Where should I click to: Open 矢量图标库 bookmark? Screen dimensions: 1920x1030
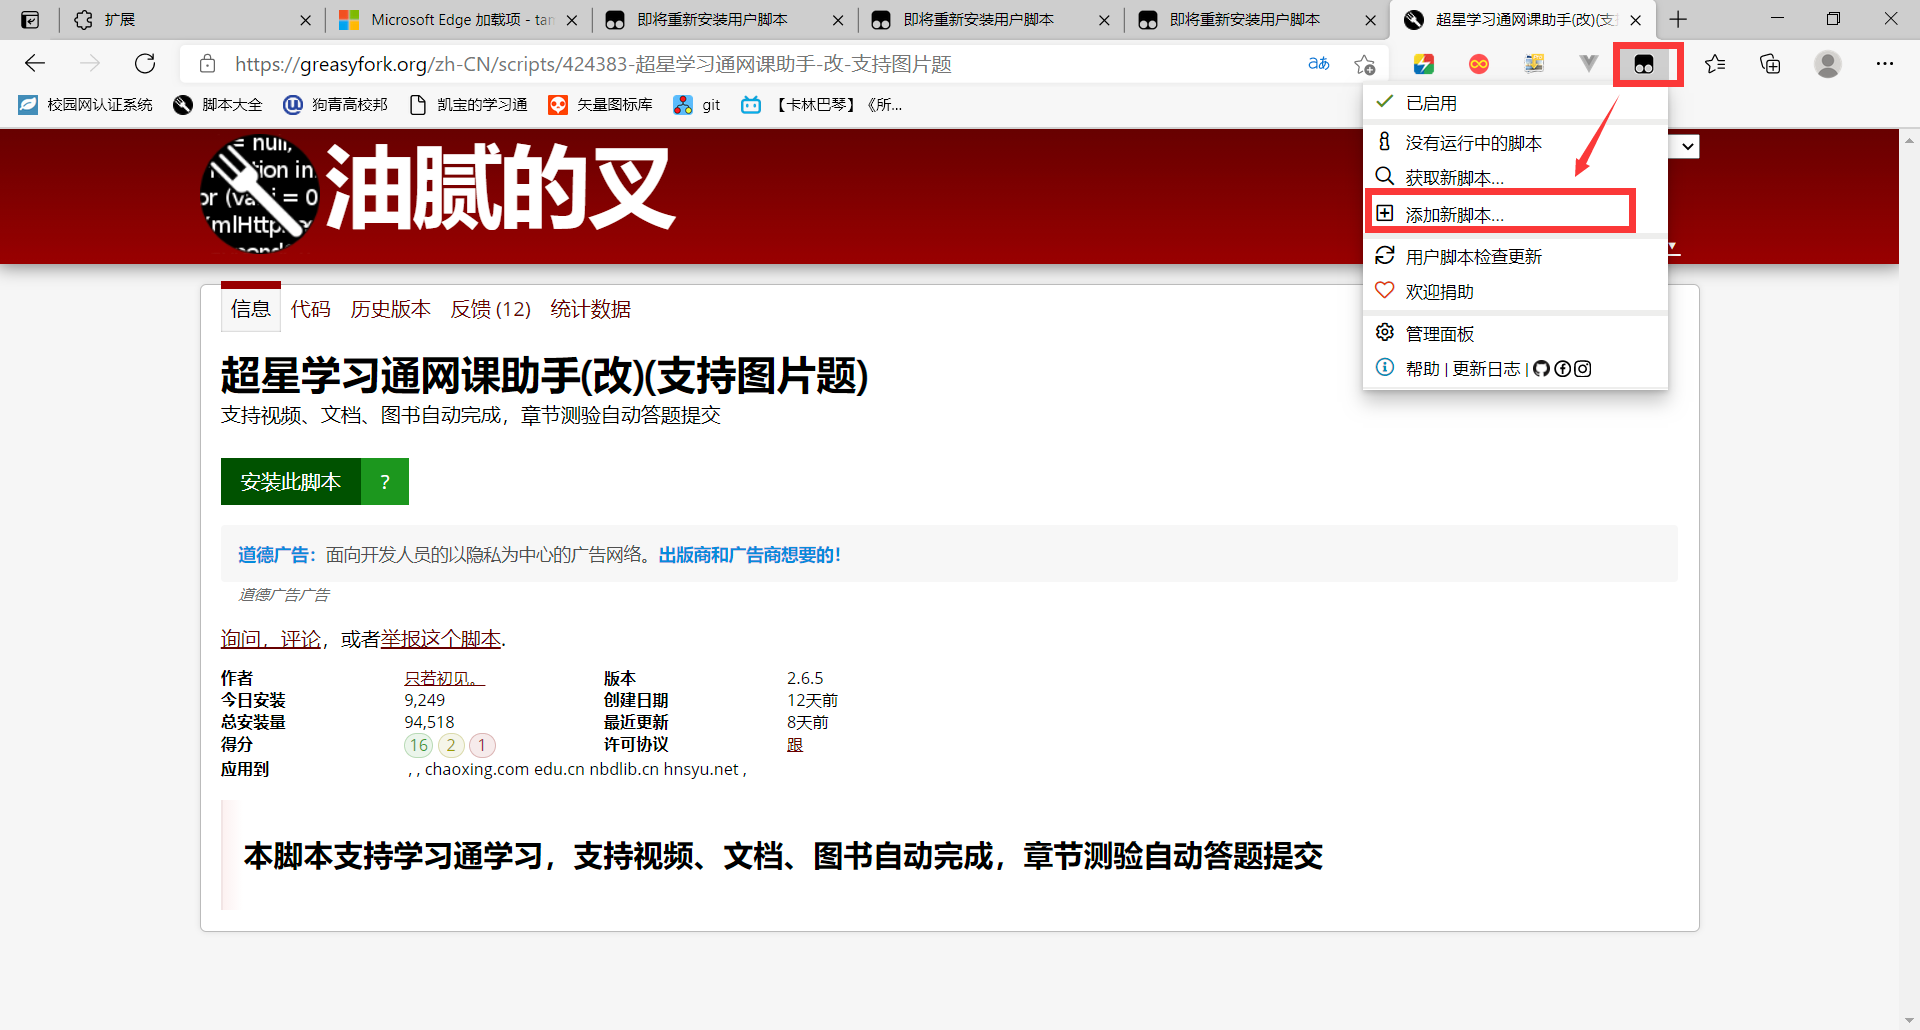click(600, 104)
